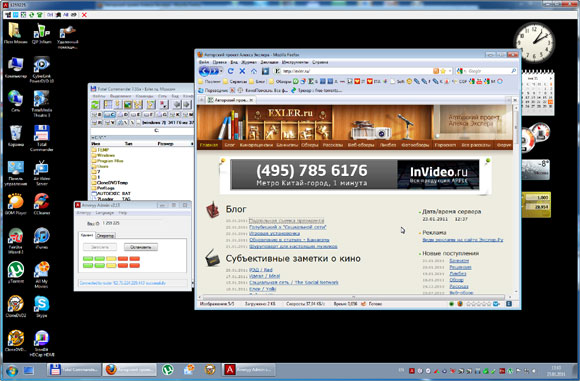This screenshot has width=580, height=381.
Task: Open the back/forward history dropdown arrow
Action: (221, 71)
